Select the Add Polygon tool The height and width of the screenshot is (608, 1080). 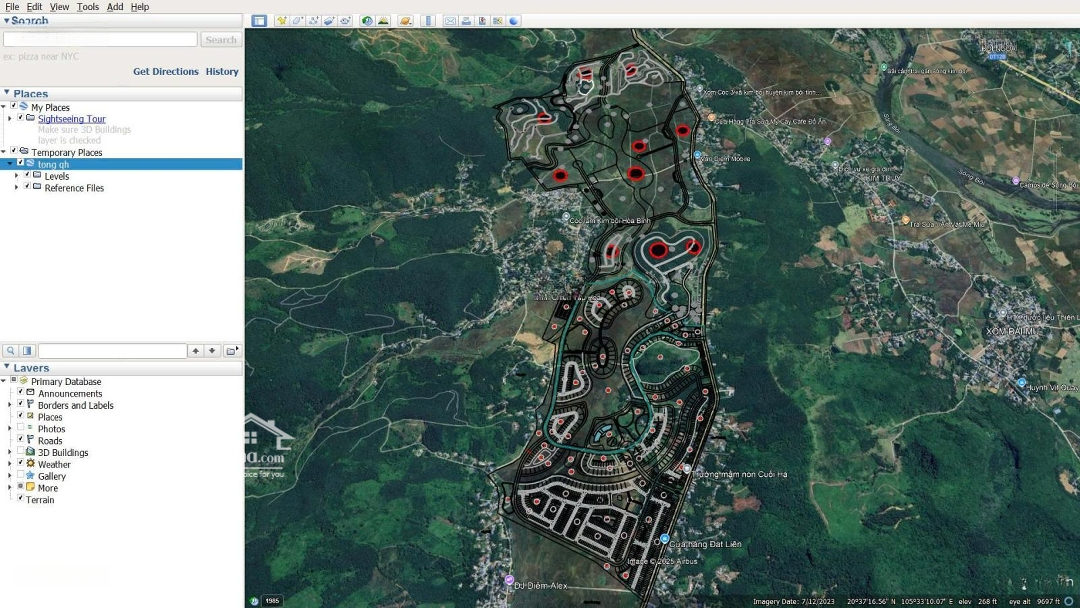298,21
